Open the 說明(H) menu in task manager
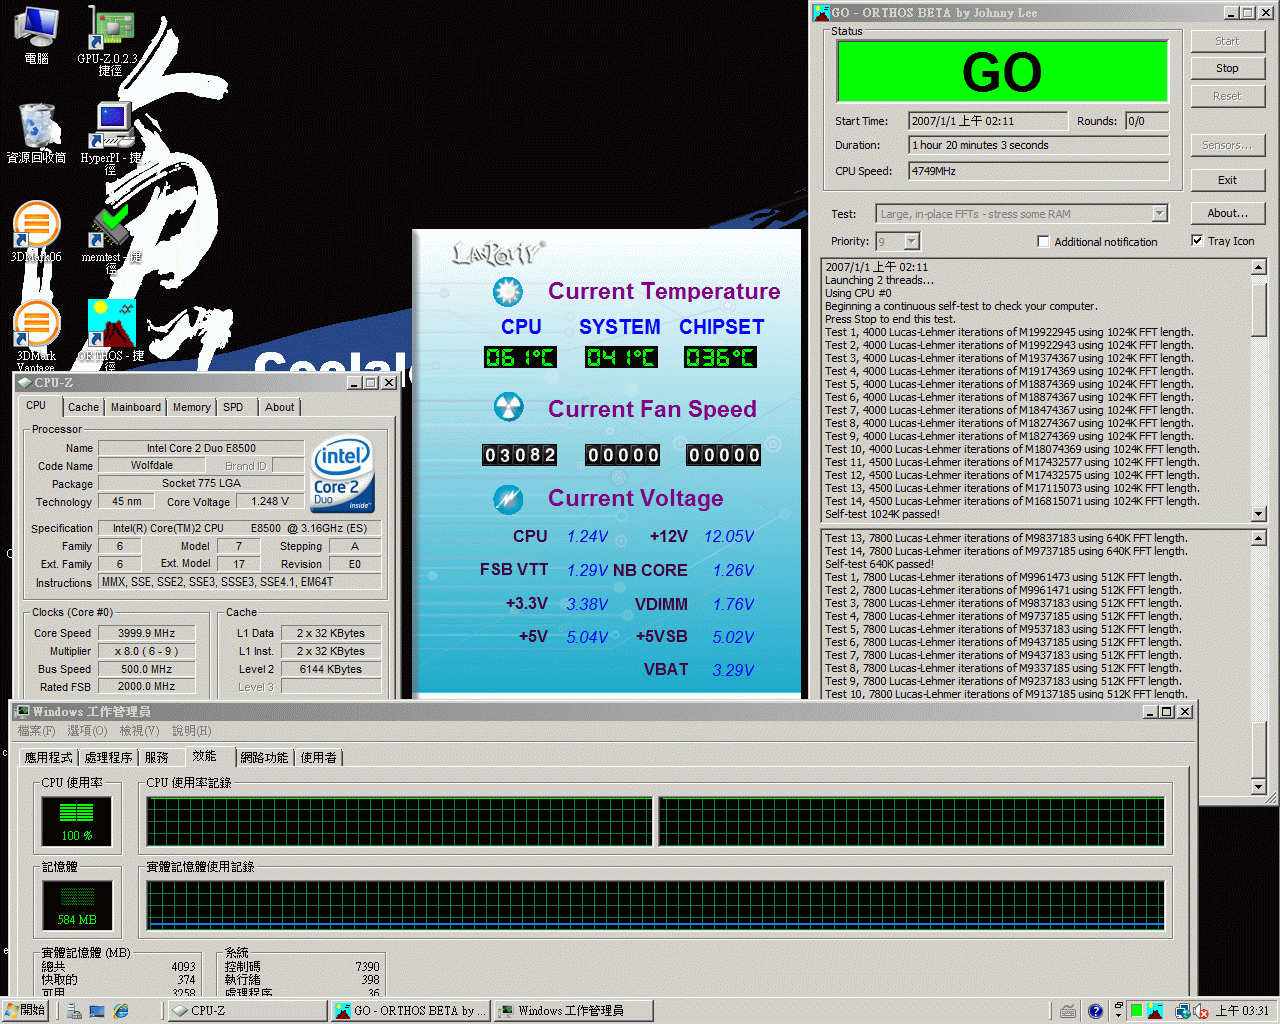The image size is (1280, 1024). click(x=192, y=731)
